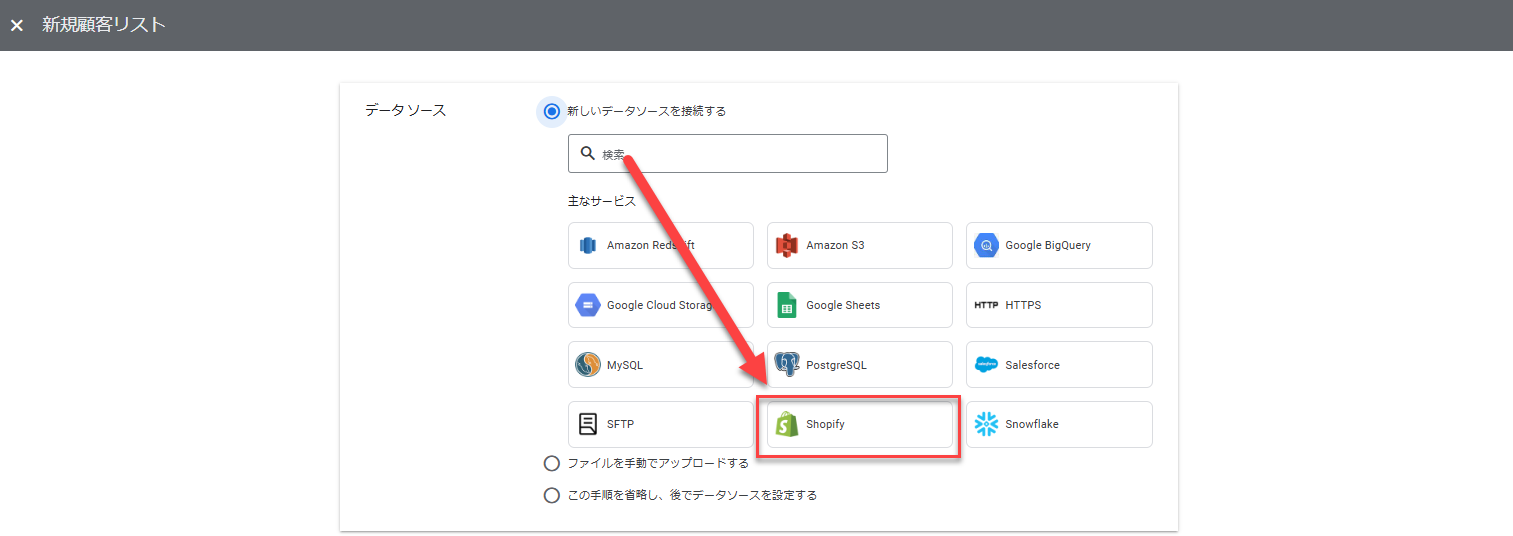Click the Google Sheets icon

787,306
